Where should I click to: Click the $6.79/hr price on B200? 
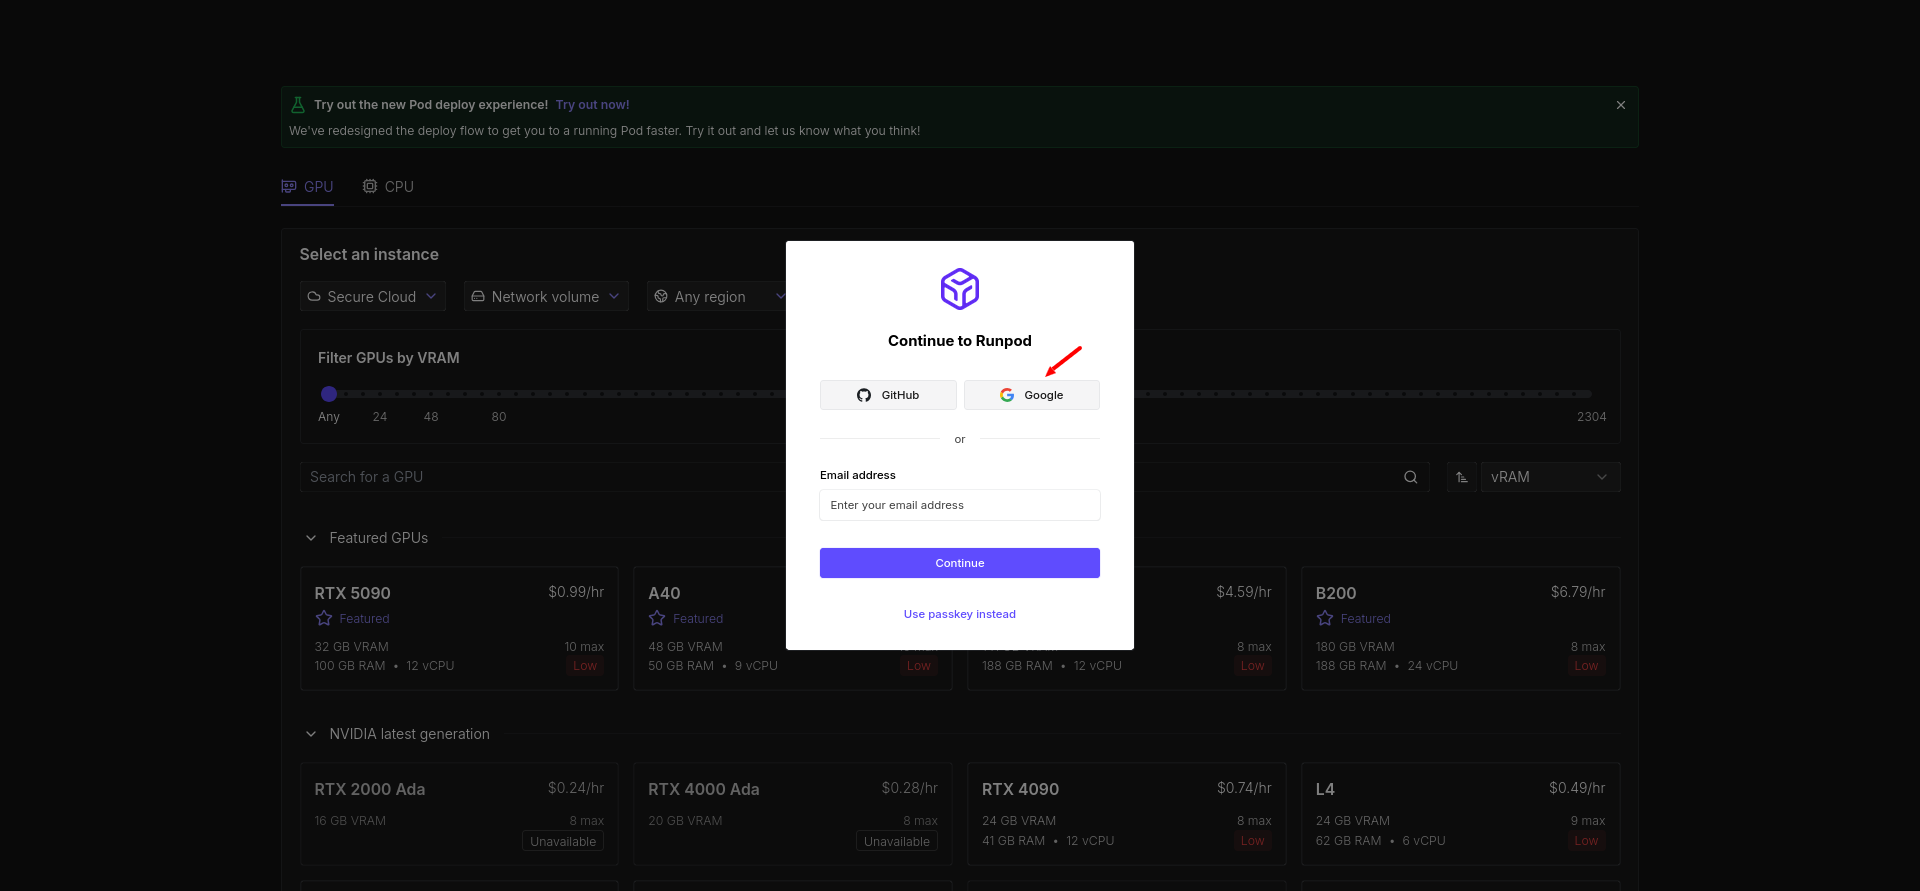pyautogui.click(x=1578, y=592)
